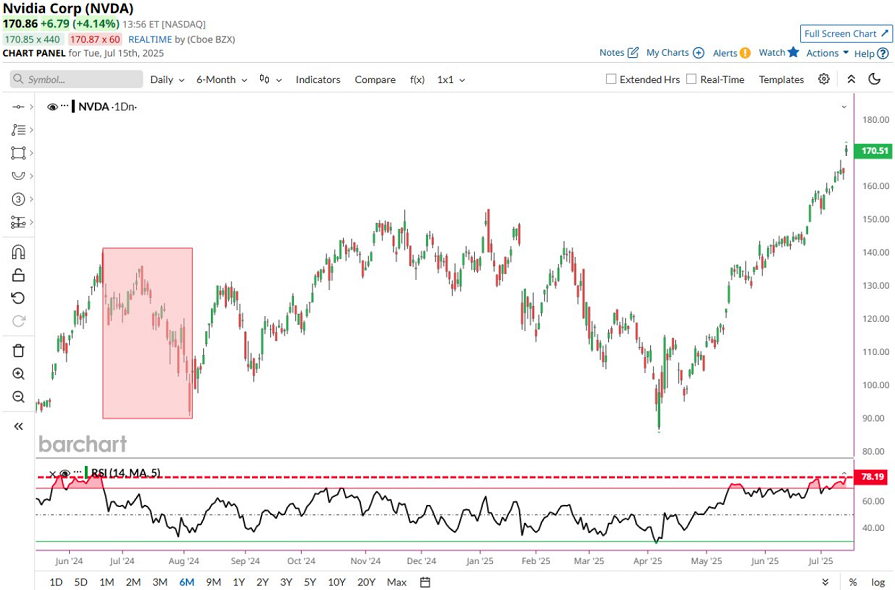
Task: Select the measurement projection tool
Action: 18,222
